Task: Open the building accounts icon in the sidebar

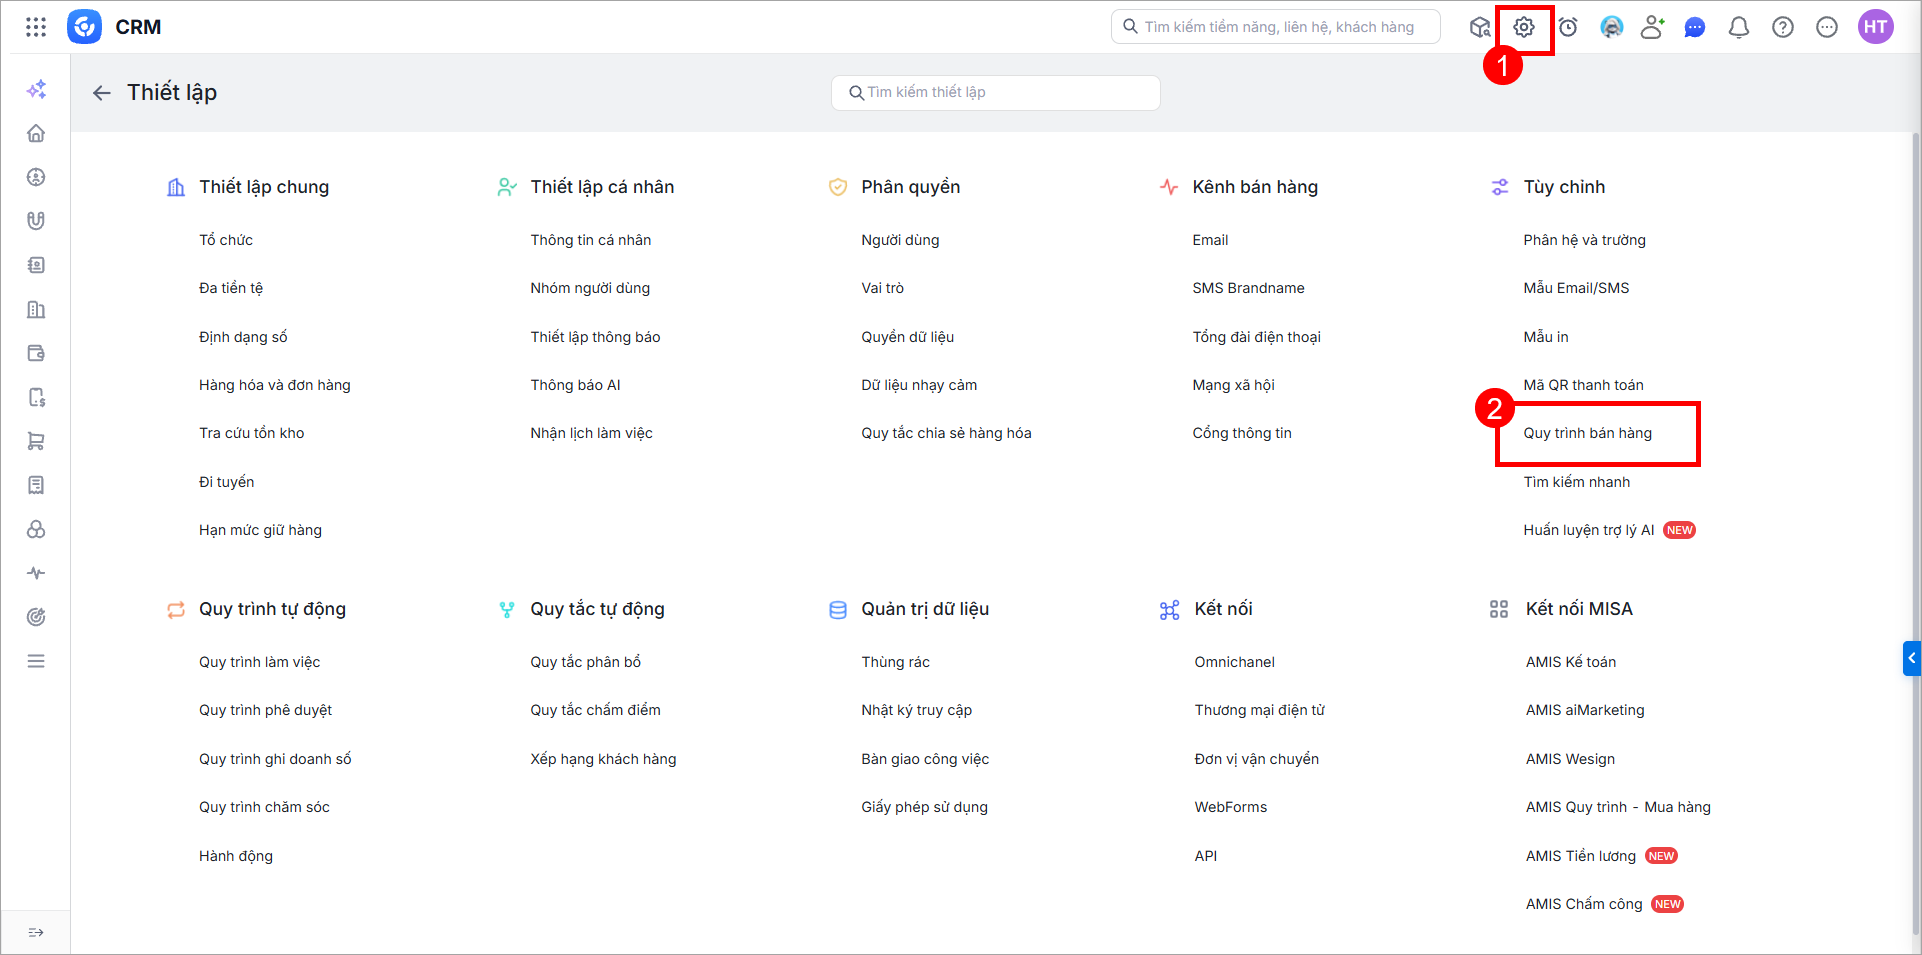Action: point(36,309)
